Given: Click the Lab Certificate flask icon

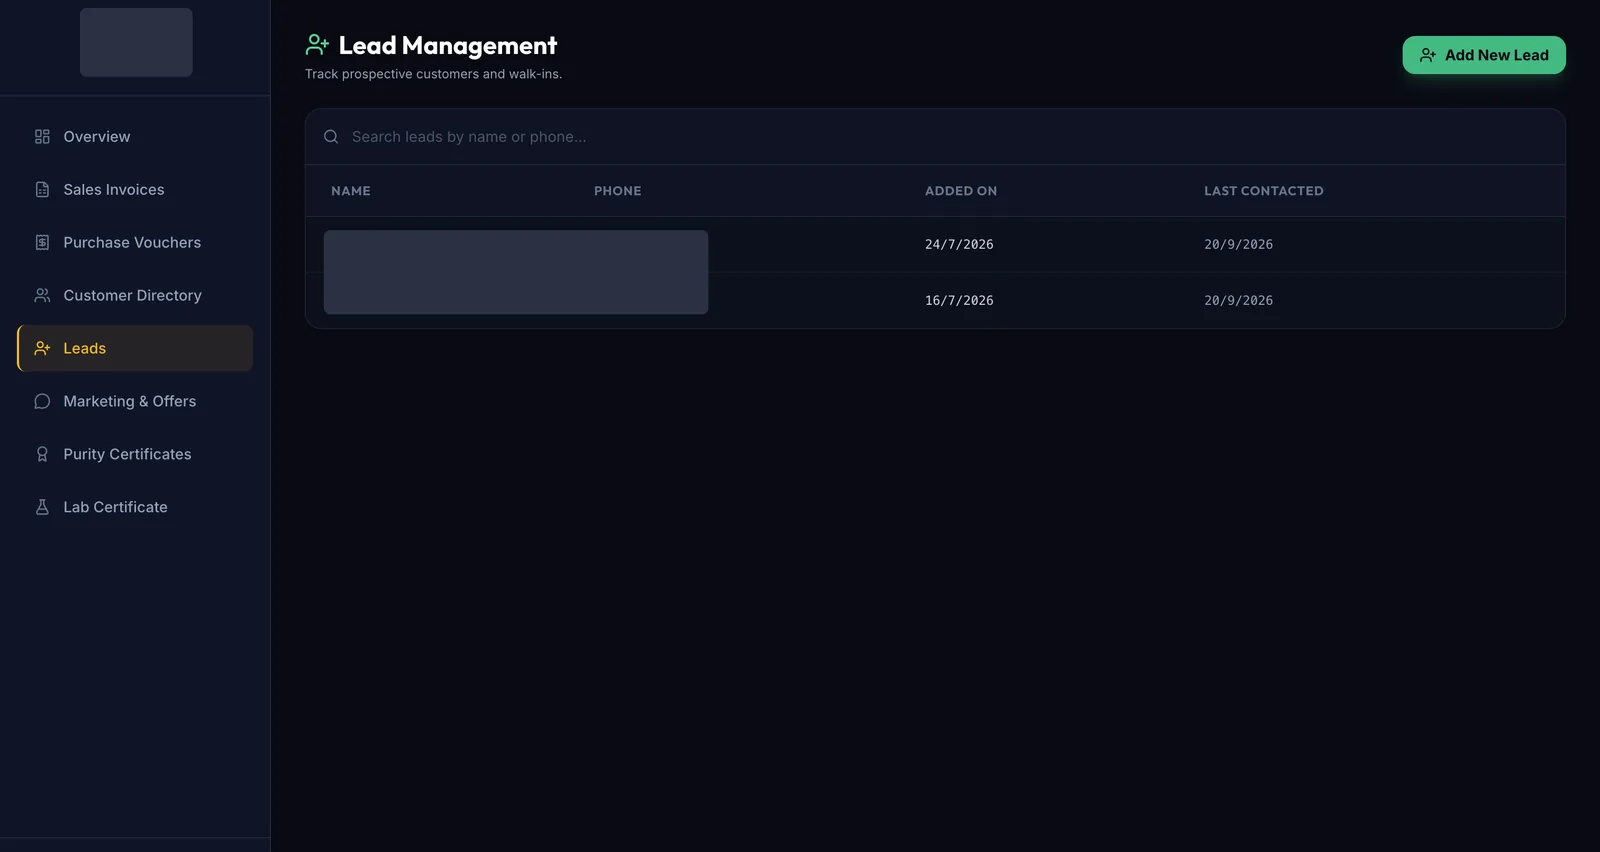Looking at the screenshot, I should 42,508.
